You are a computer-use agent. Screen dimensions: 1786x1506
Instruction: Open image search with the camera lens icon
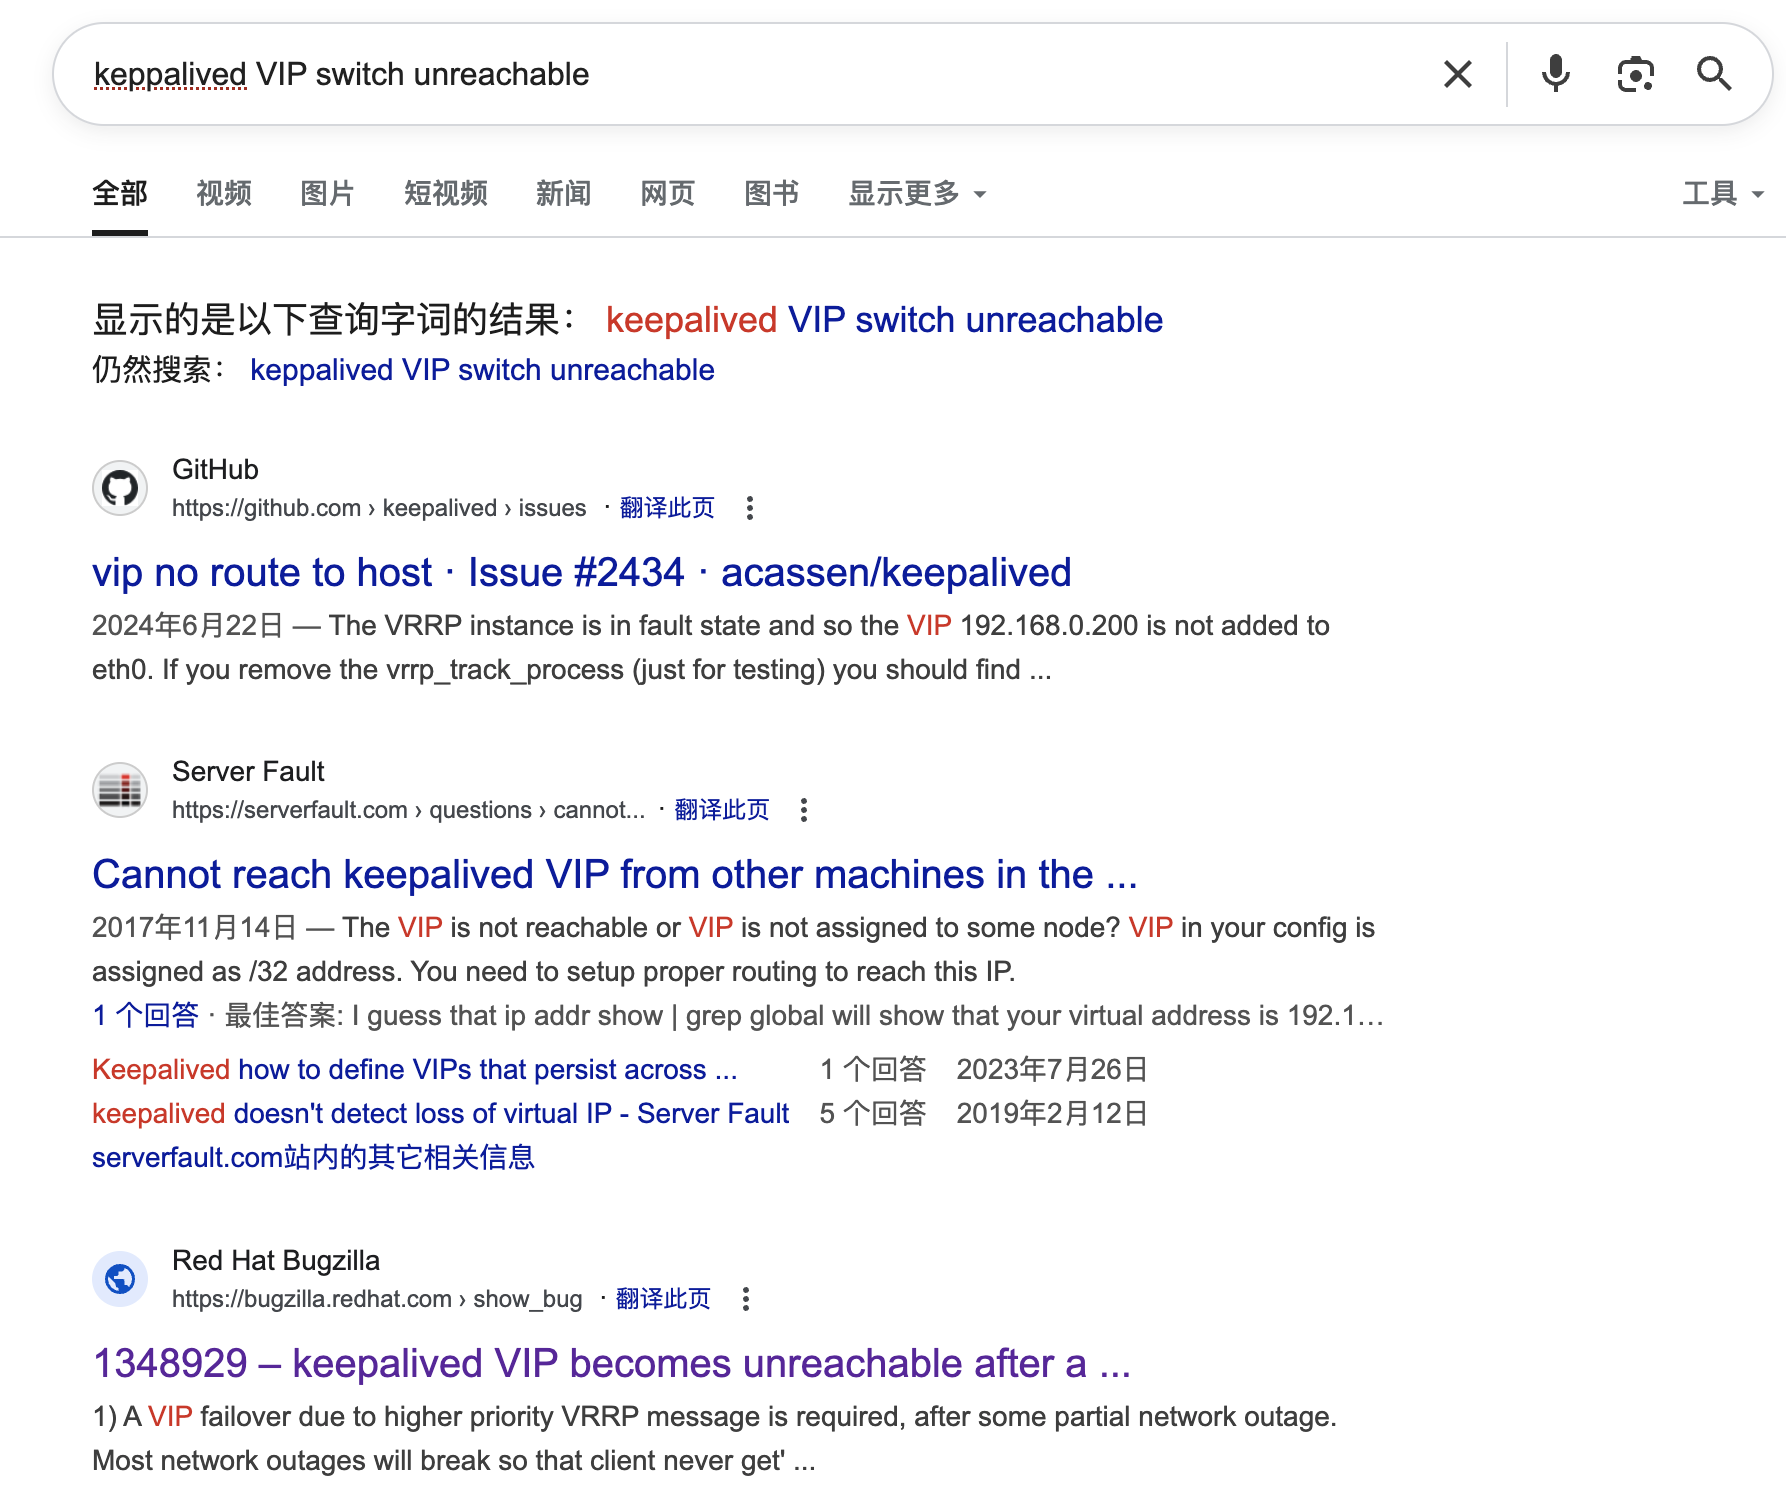(x=1636, y=74)
